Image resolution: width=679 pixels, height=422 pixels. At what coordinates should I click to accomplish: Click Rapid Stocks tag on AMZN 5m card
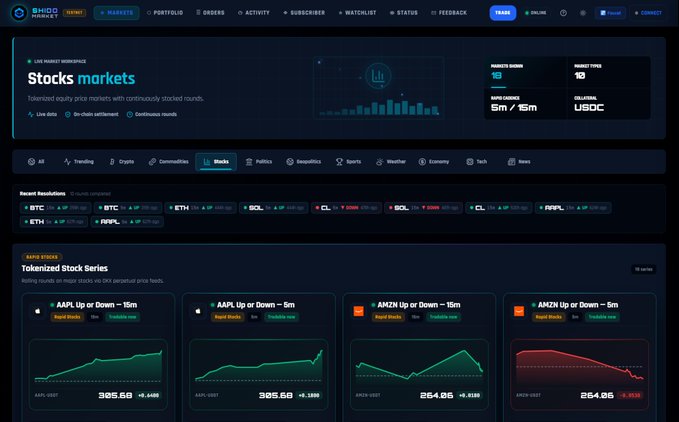pos(549,317)
